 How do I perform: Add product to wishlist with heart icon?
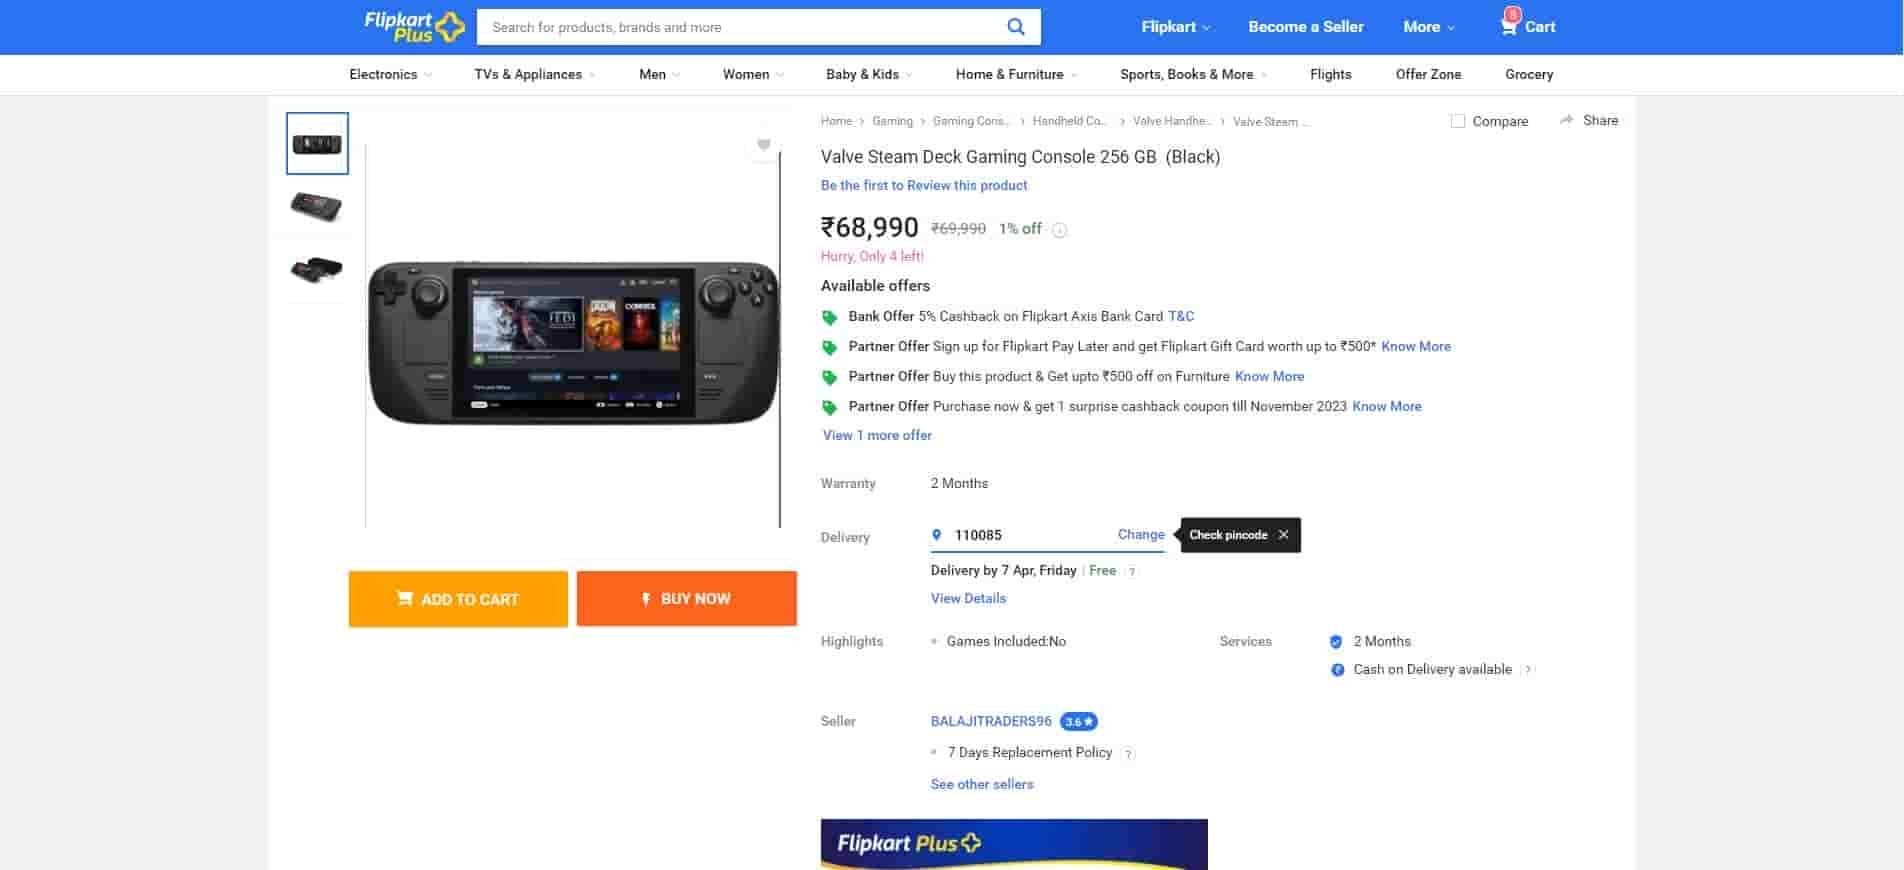point(764,145)
